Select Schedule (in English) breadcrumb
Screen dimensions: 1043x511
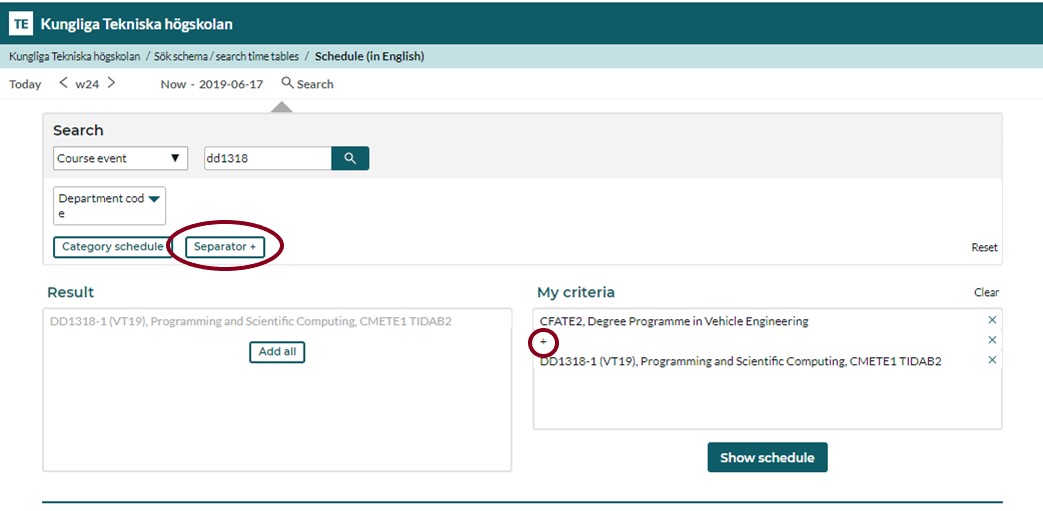[x=369, y=57]
